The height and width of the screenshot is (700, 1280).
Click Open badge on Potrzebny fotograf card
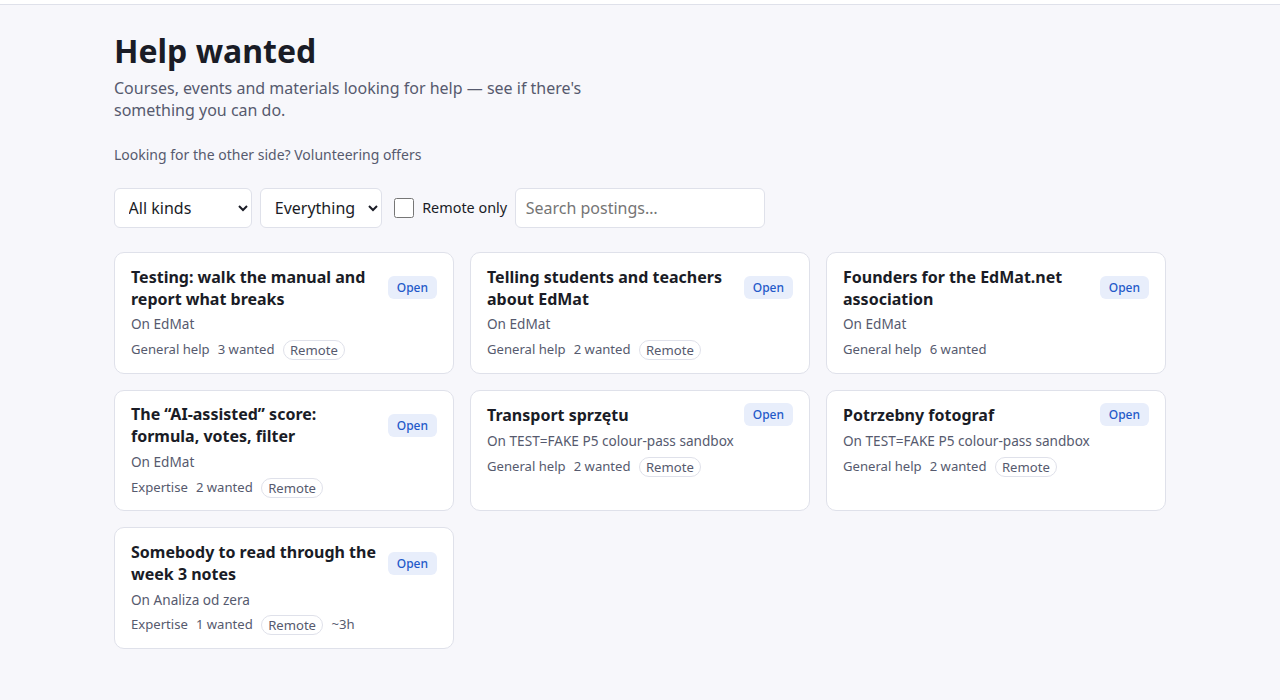point(1124,415)
